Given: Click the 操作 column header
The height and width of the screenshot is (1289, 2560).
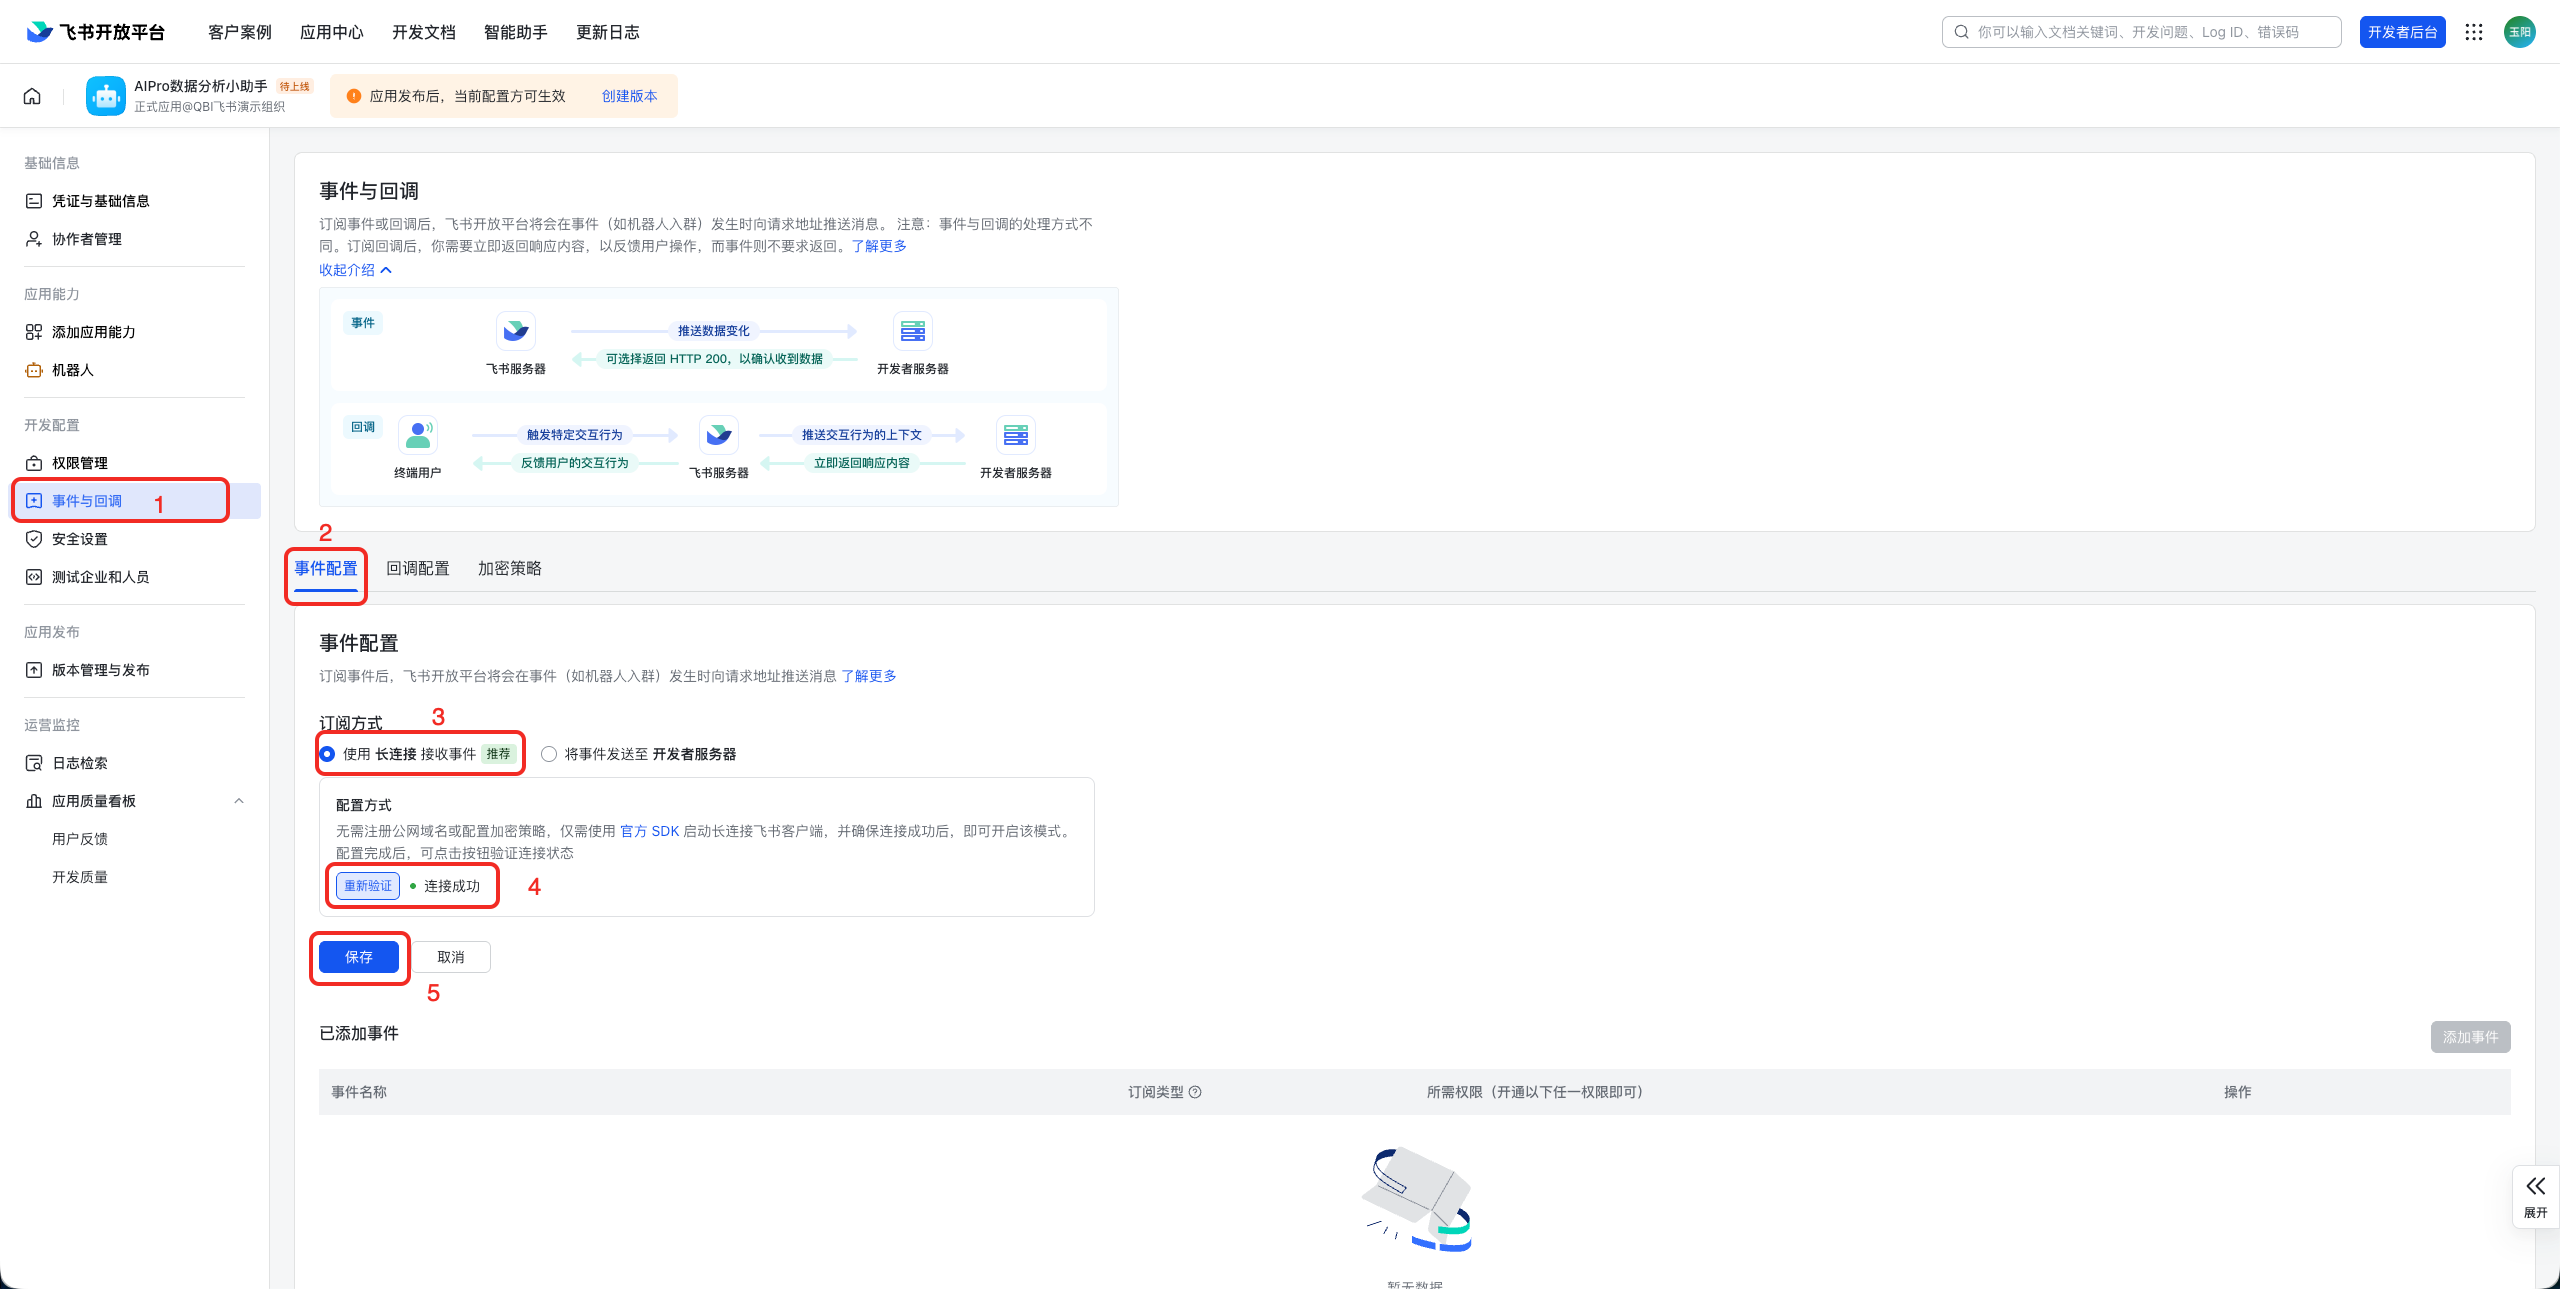Looking at the screenshot, I should pos(2238,1092).
